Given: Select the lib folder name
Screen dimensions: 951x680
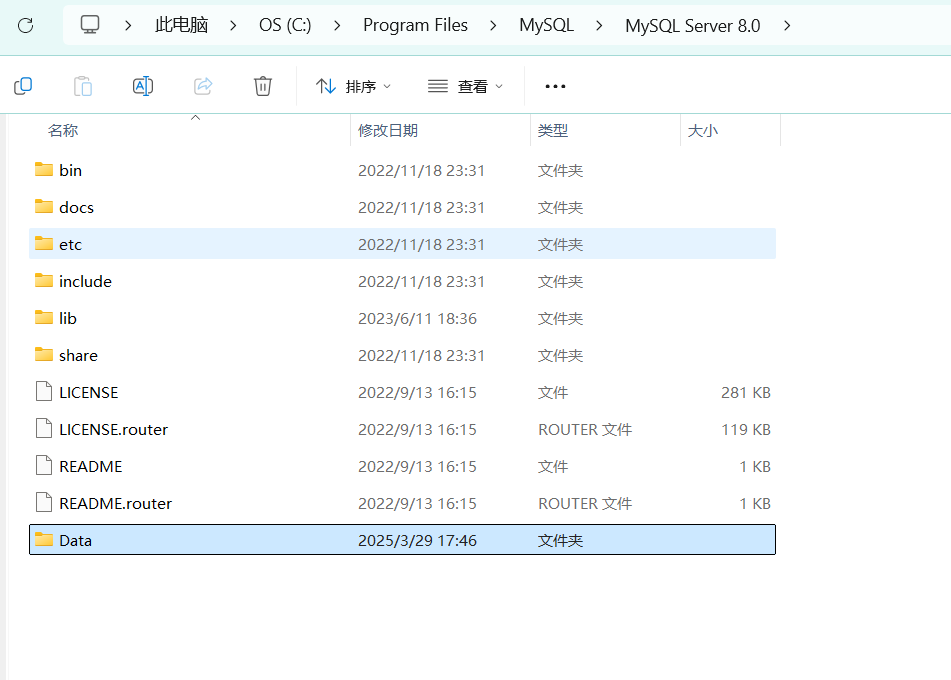Looking at the screenshot, I should tap(68, 318).
